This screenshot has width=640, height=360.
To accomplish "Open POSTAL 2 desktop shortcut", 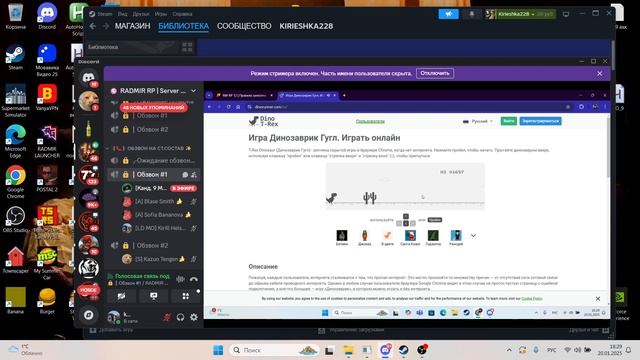I will 47,178.
